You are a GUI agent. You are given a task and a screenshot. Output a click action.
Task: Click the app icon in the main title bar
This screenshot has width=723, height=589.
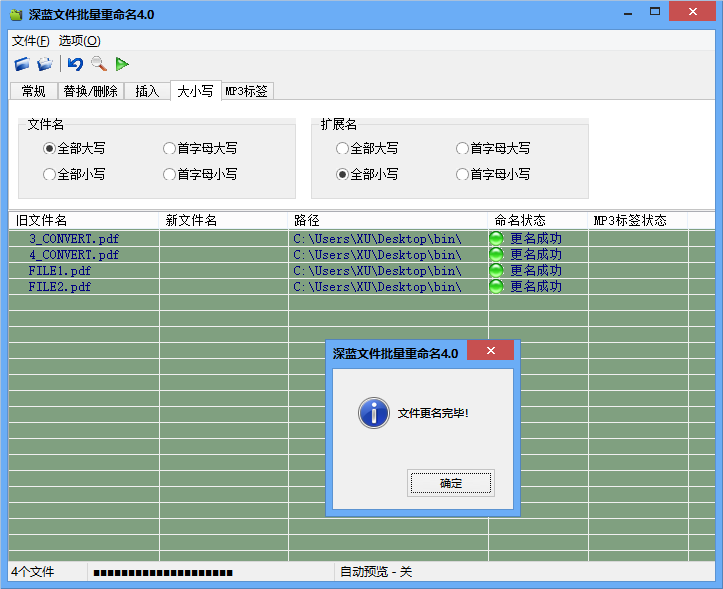click(15, 15)
